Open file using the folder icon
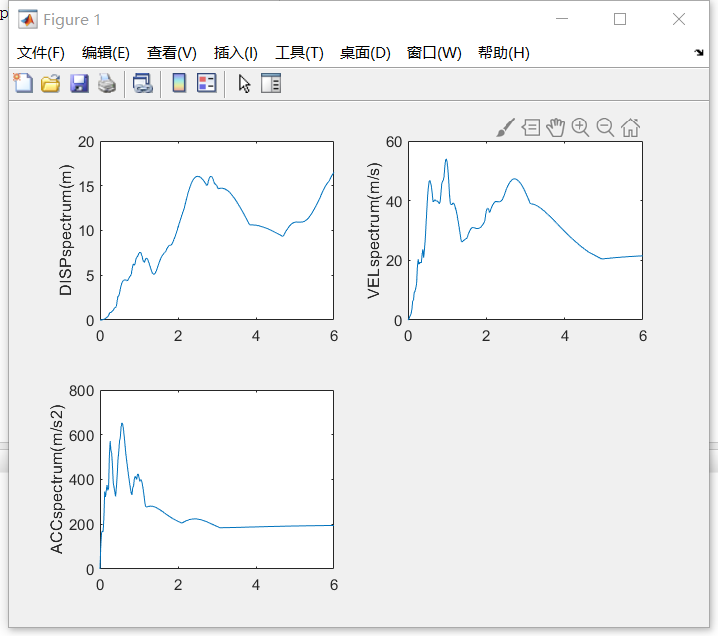Viewport: 718px width, 636px height. coord(50,83)
